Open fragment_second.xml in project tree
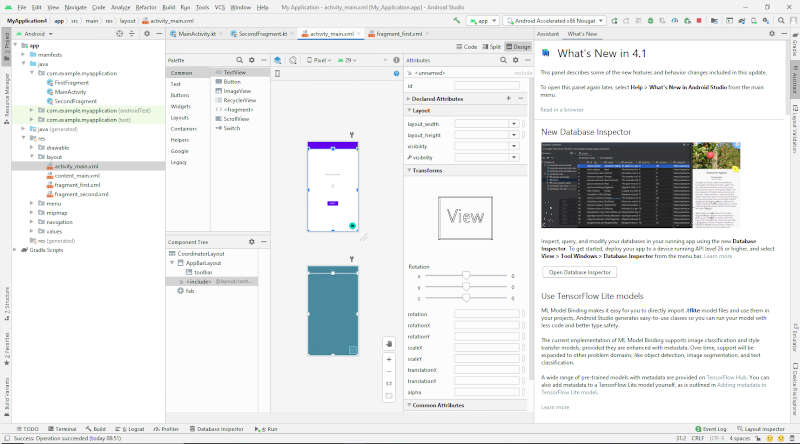This screenshot has width=800, height=444. [82, 194]
